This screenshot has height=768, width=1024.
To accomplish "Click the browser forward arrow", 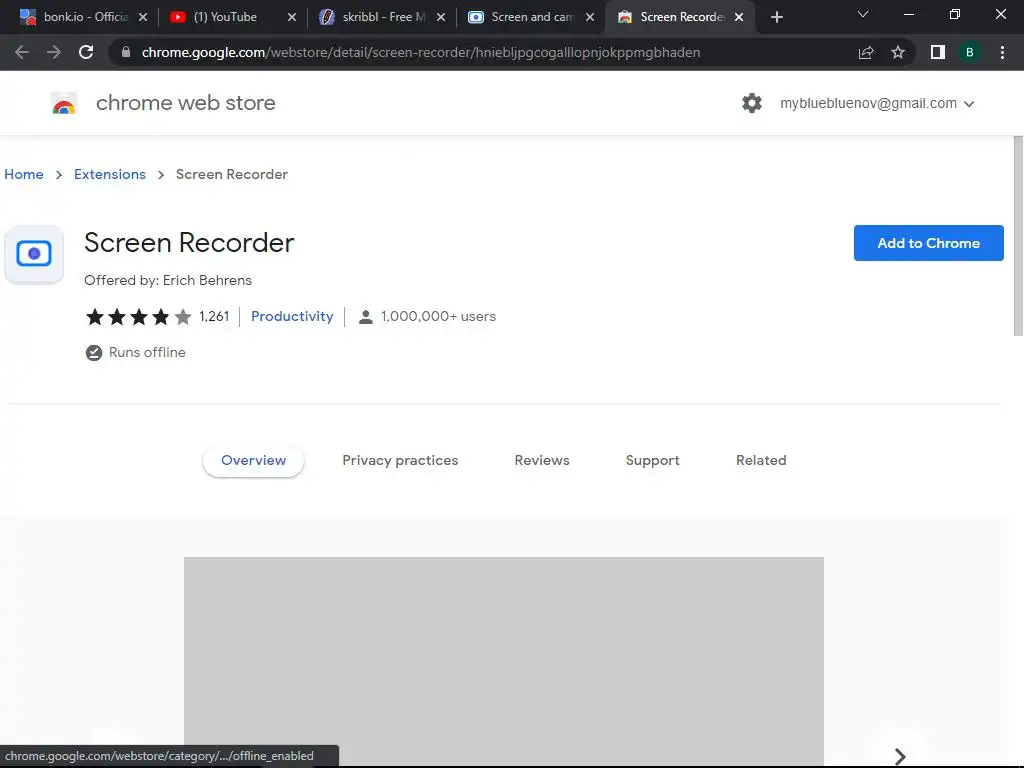I will (x=54, y=52).
